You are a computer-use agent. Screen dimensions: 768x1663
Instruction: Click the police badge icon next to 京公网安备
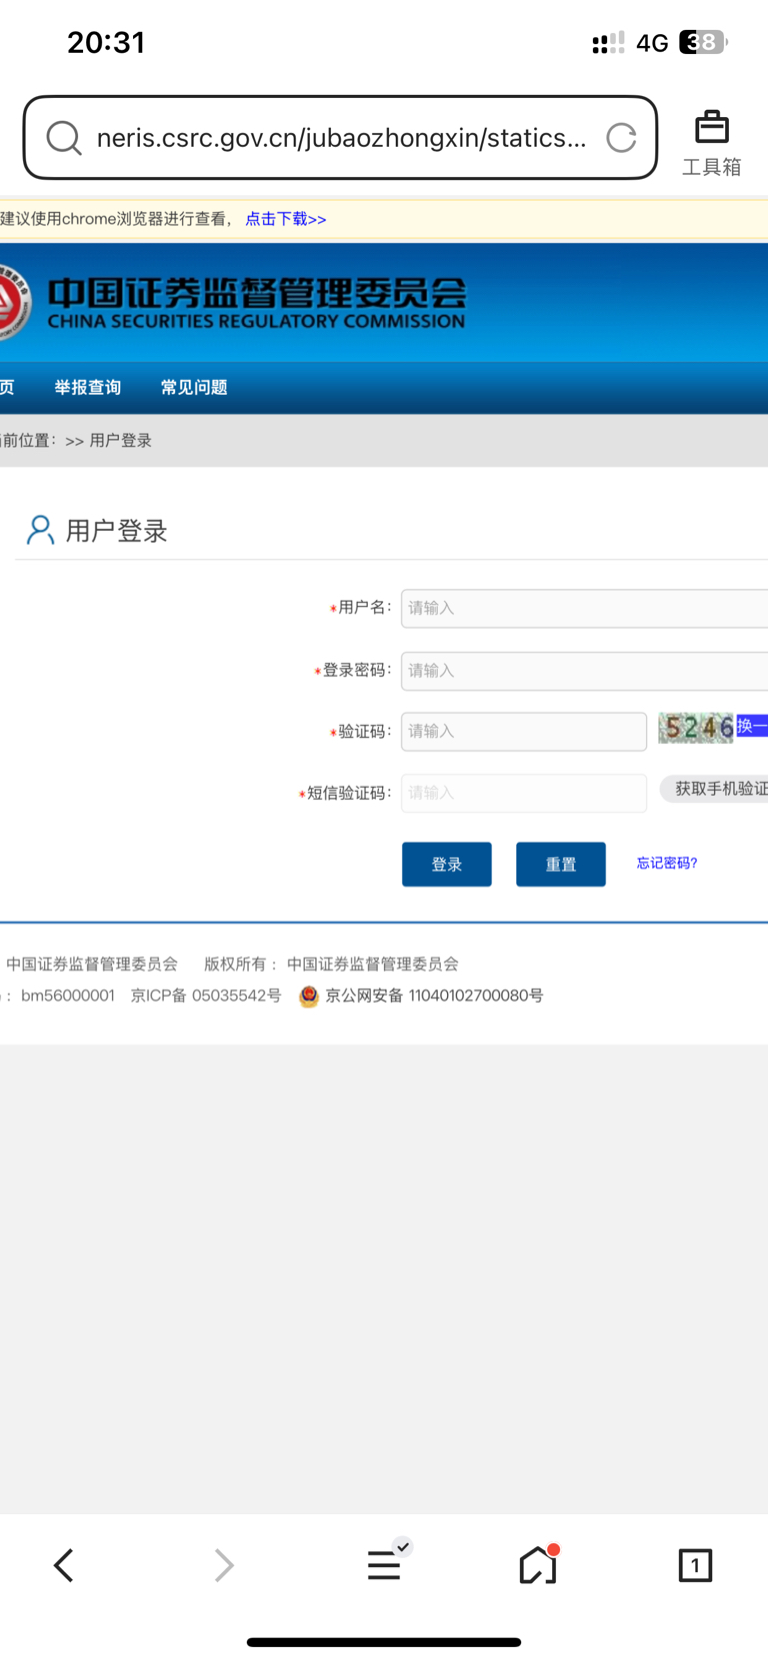[x=309, y=996]
